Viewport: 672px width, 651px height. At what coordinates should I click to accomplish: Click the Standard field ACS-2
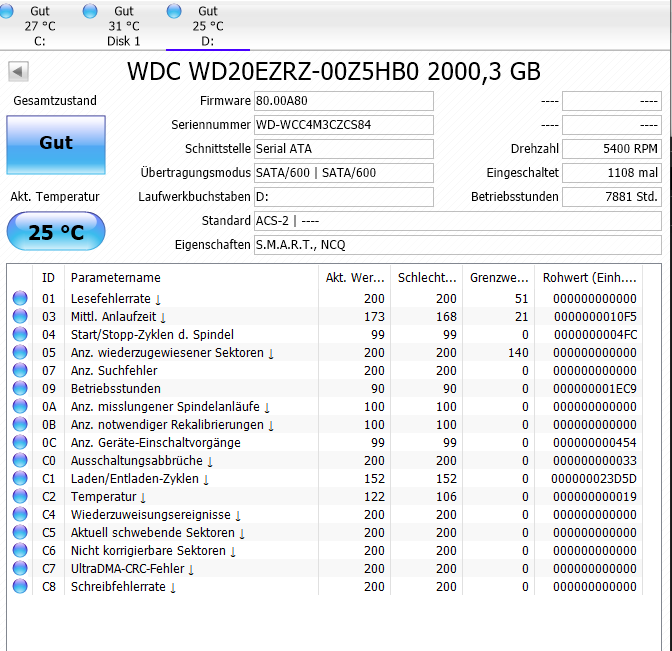[458, 221]
